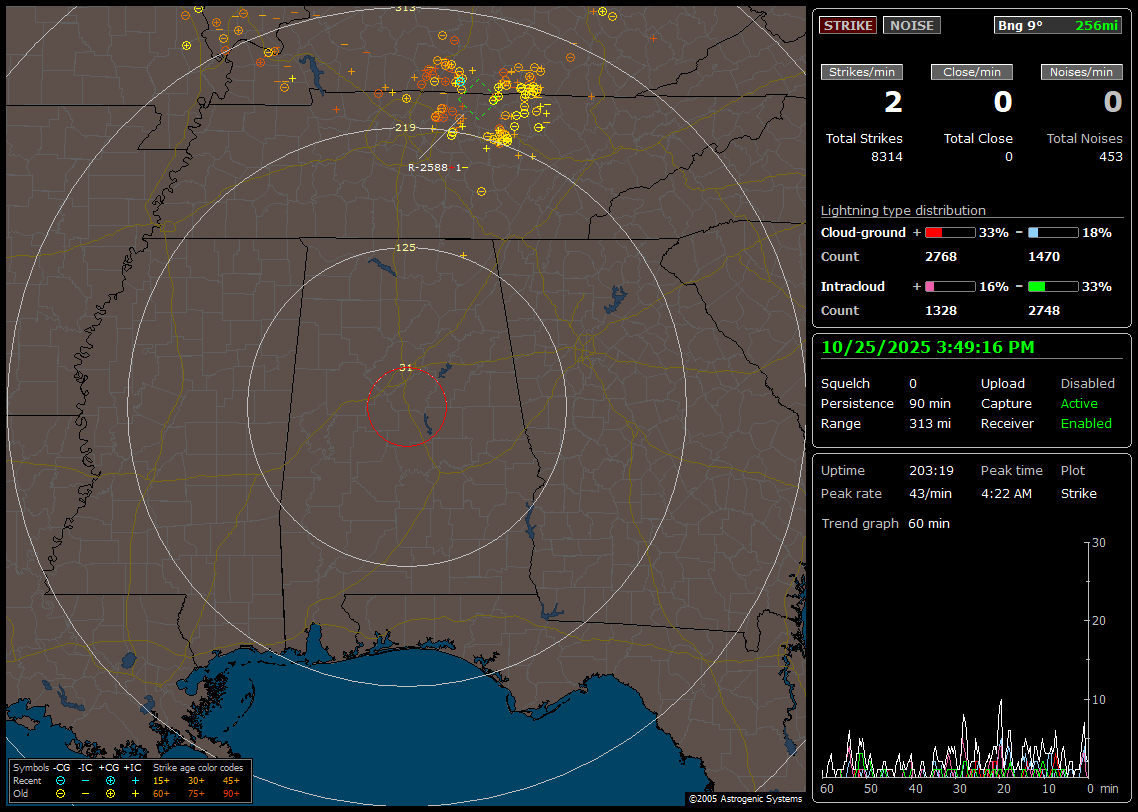Click the Recent -CG cyan symbol in legend
This screenshot has width=1138, height=812.
[61, 780]
